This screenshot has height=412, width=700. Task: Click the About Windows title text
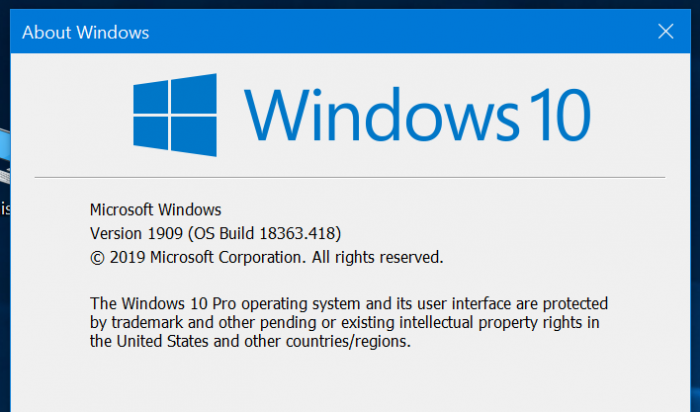(x=86, y=33)
